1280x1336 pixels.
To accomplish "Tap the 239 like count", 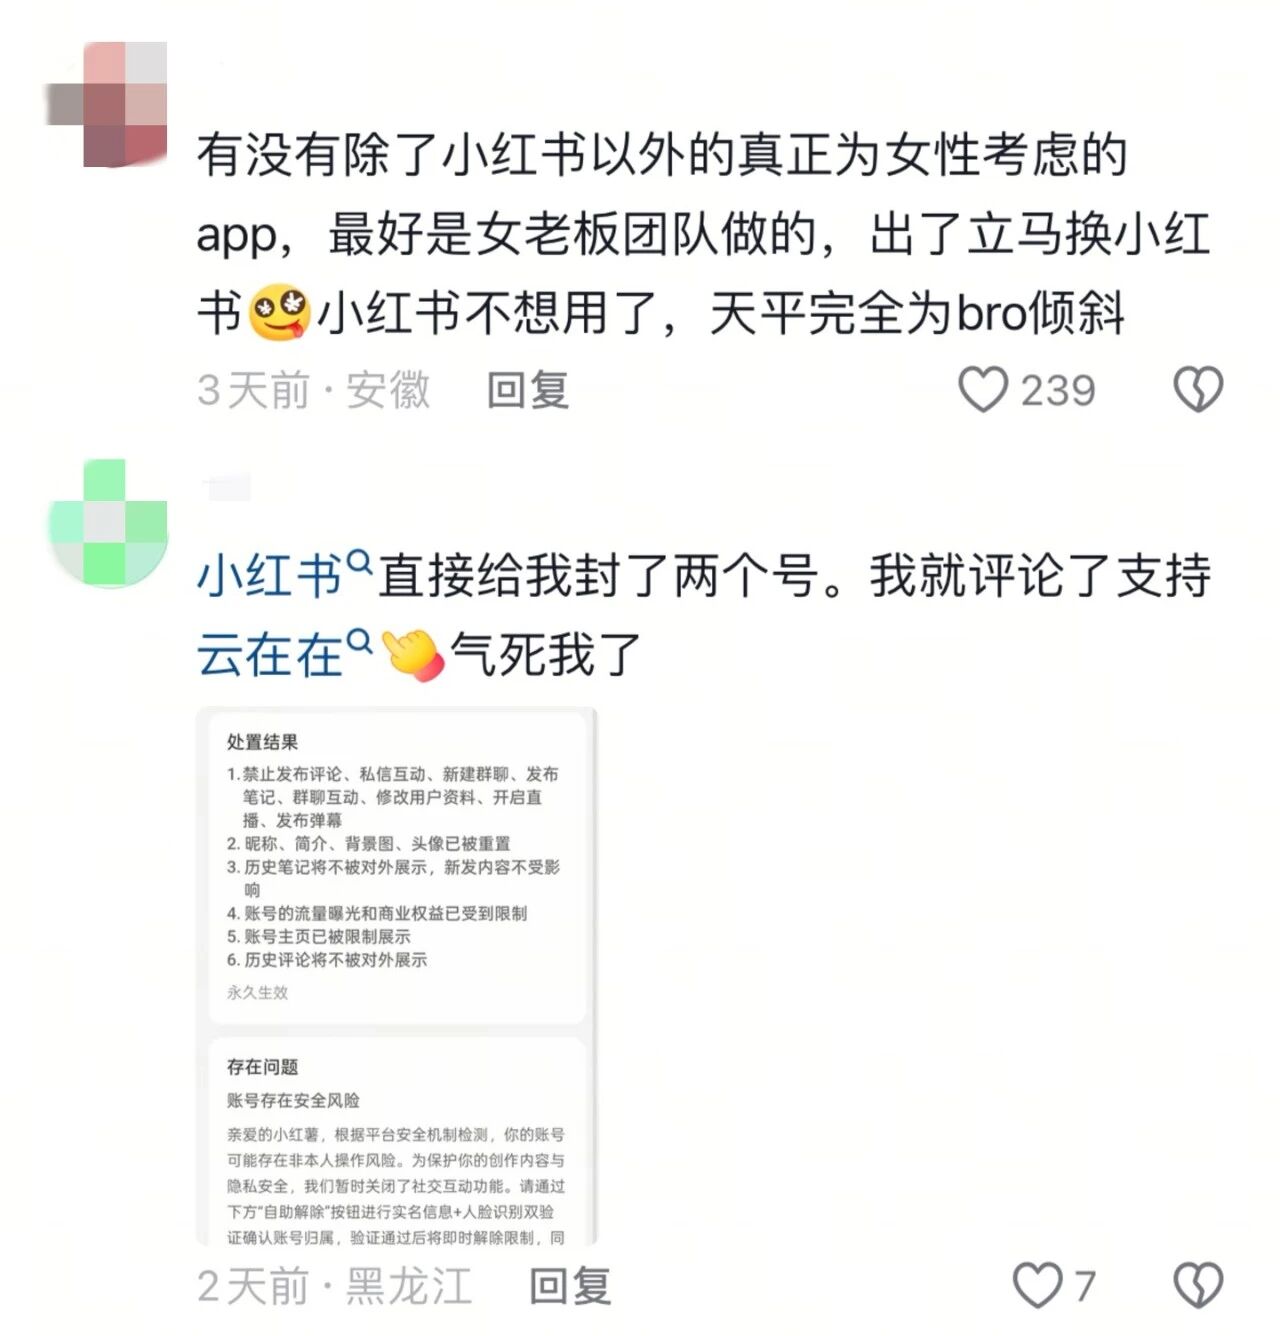I will pos(1058,390).
